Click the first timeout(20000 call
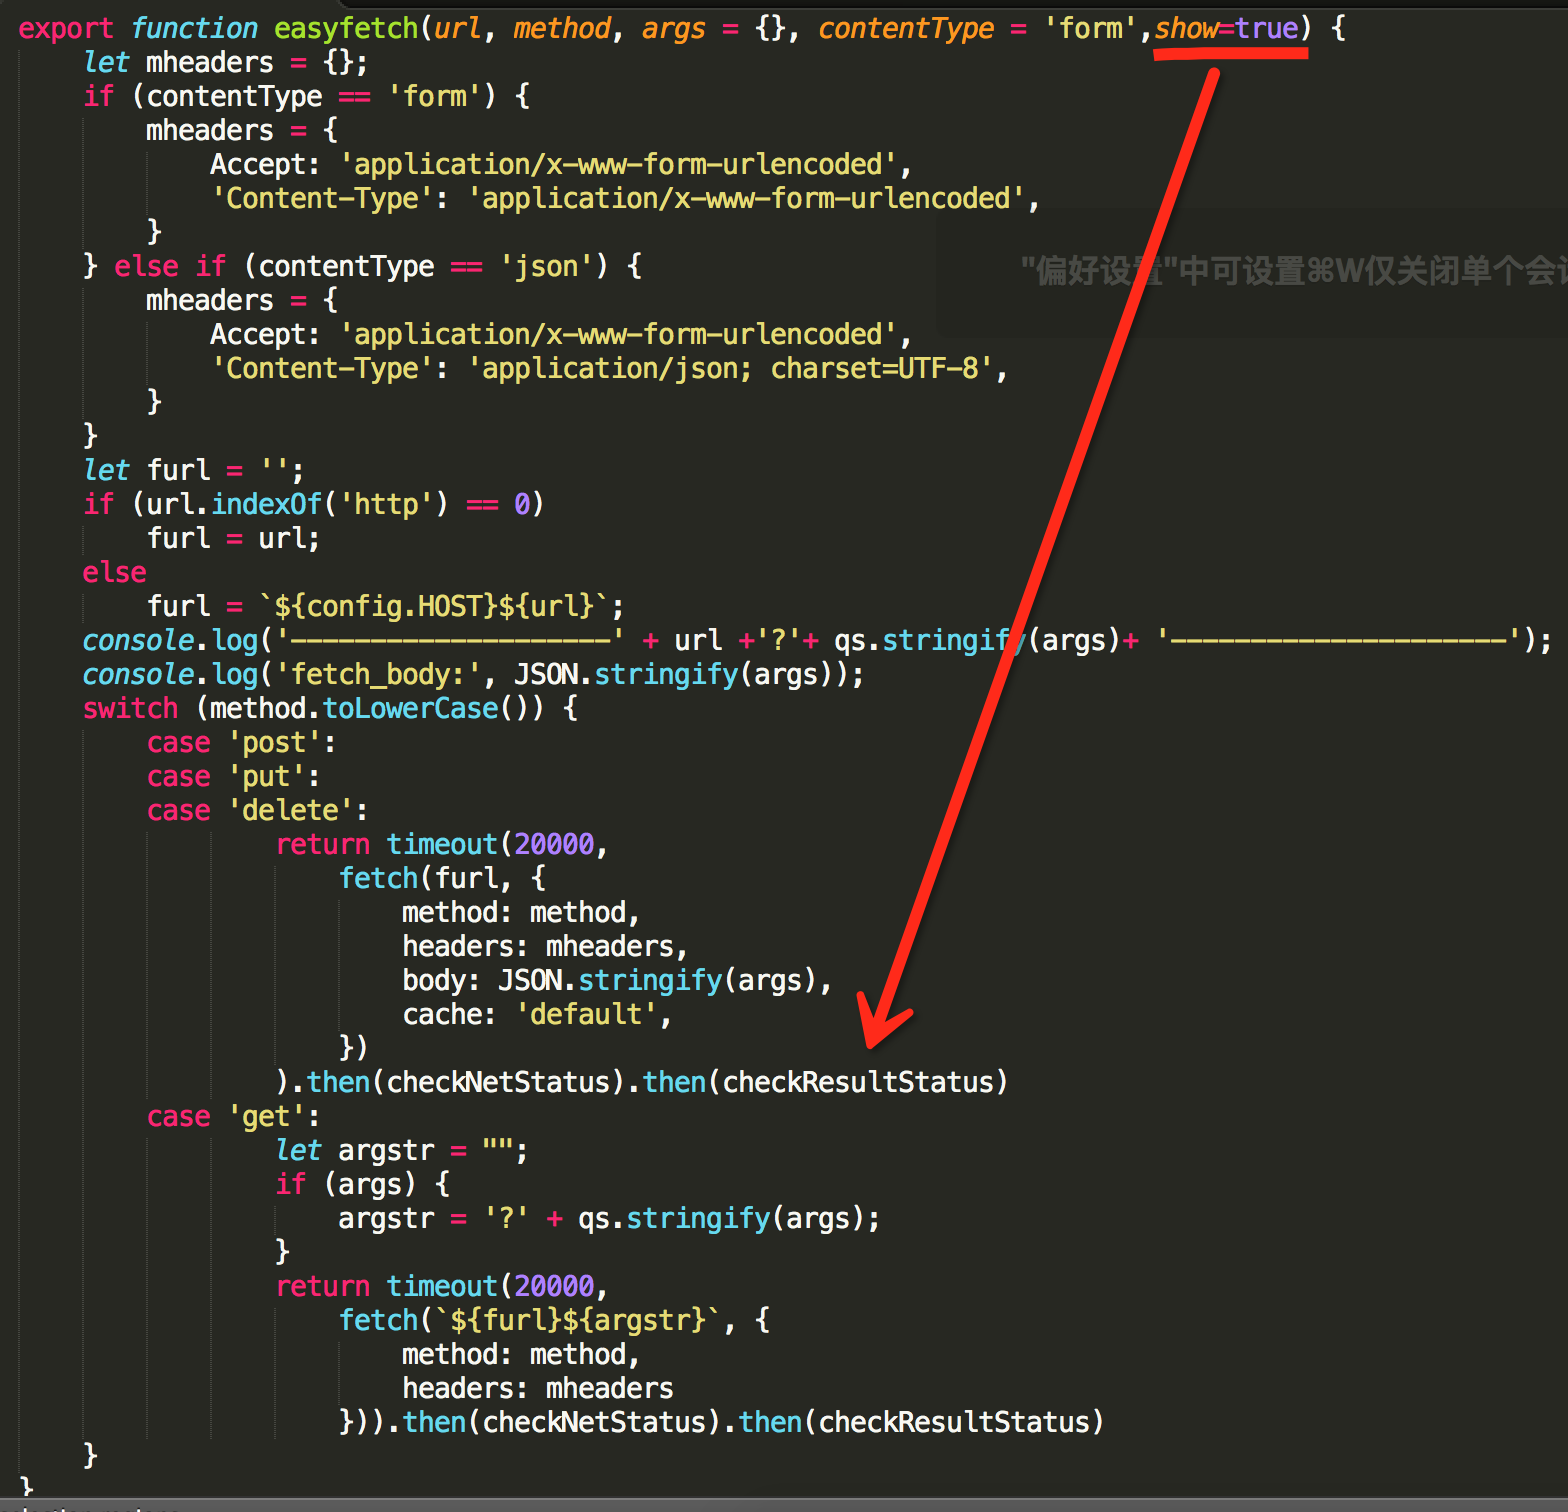 tap(490, 844)
